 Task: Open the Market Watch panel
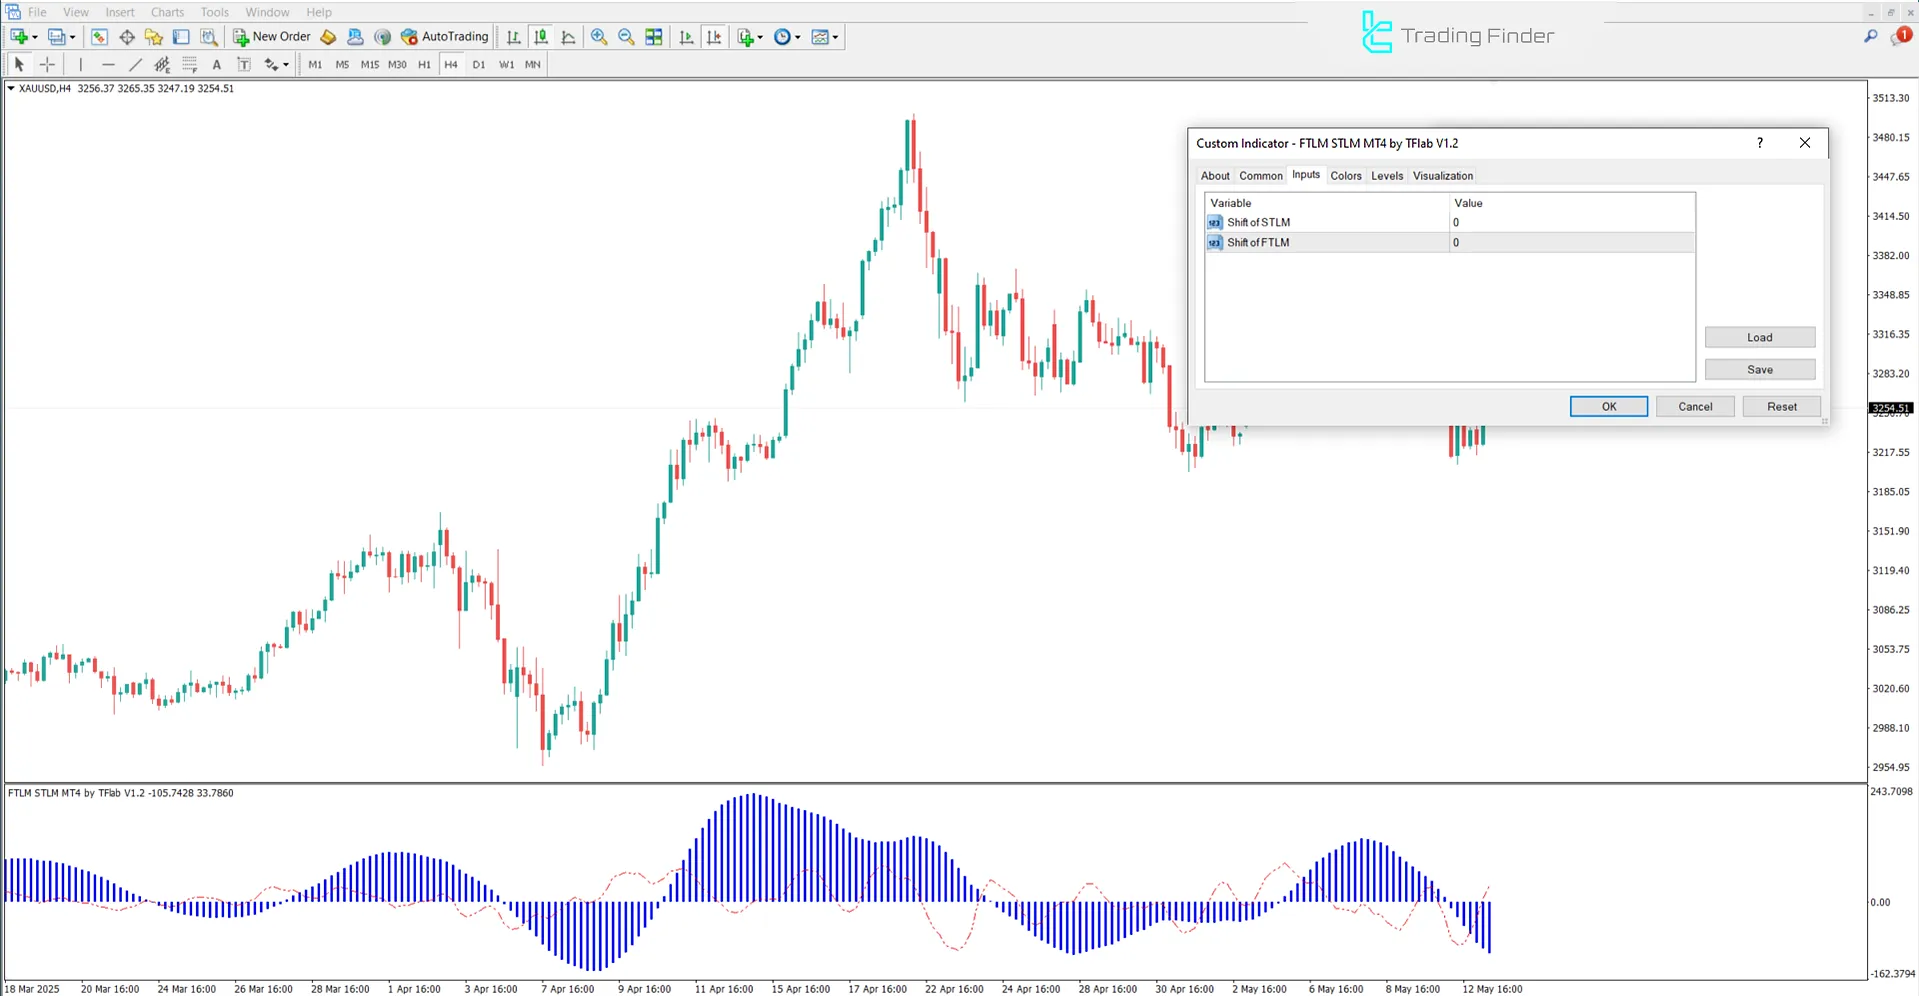pyautogui.click(x=99, y=37)
